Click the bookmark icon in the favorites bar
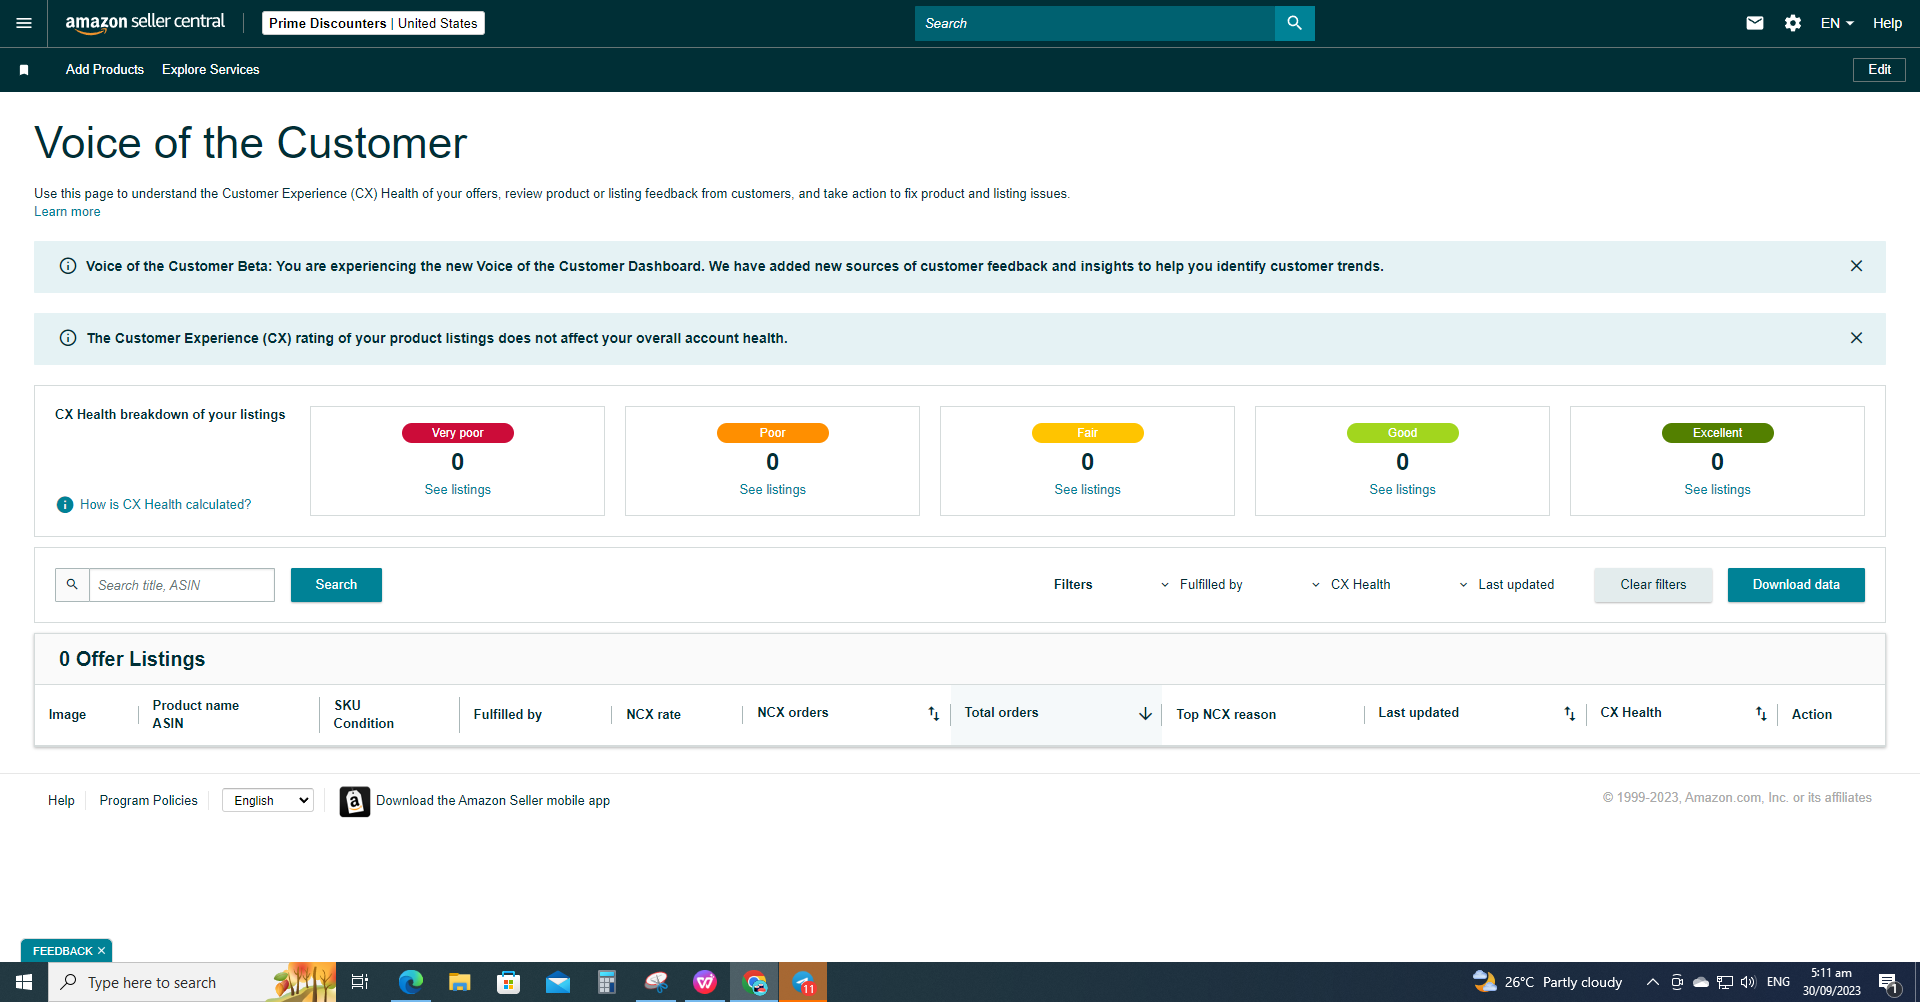 point(24,70)
